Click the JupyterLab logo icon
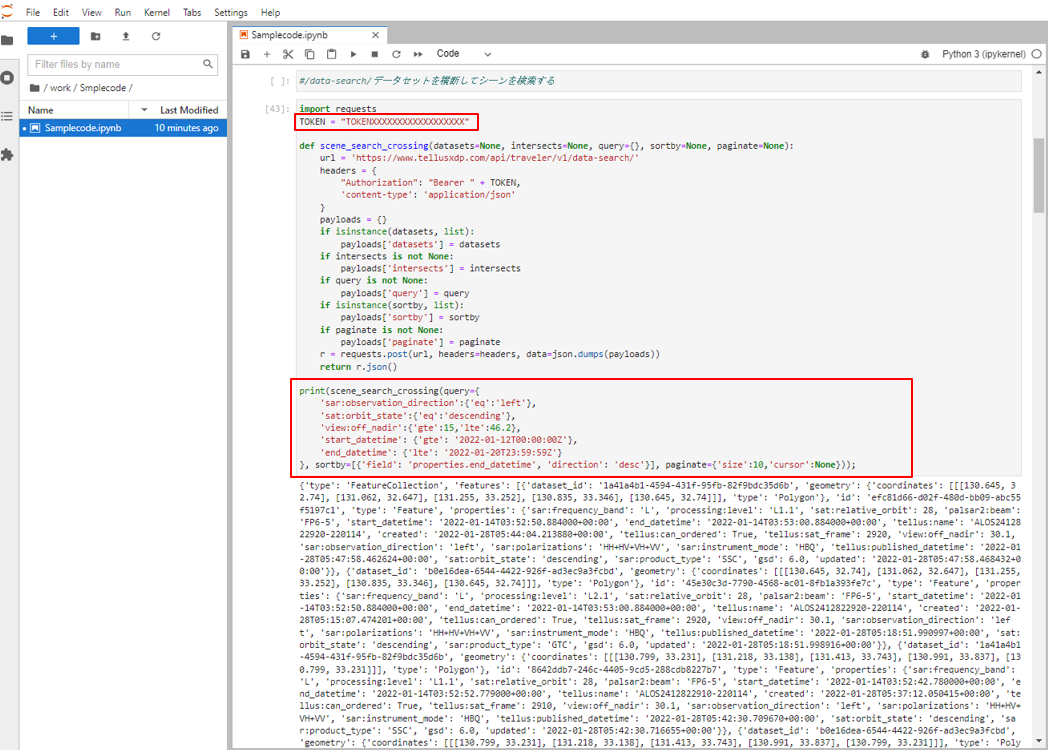The image size is (1048, 750). [7, 11]
